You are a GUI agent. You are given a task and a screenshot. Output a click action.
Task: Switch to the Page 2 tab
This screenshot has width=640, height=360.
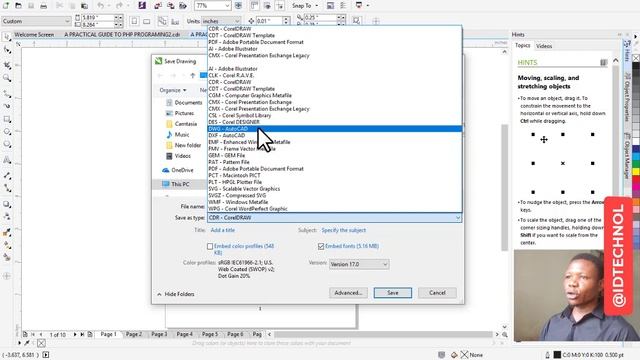click(134, 334)
